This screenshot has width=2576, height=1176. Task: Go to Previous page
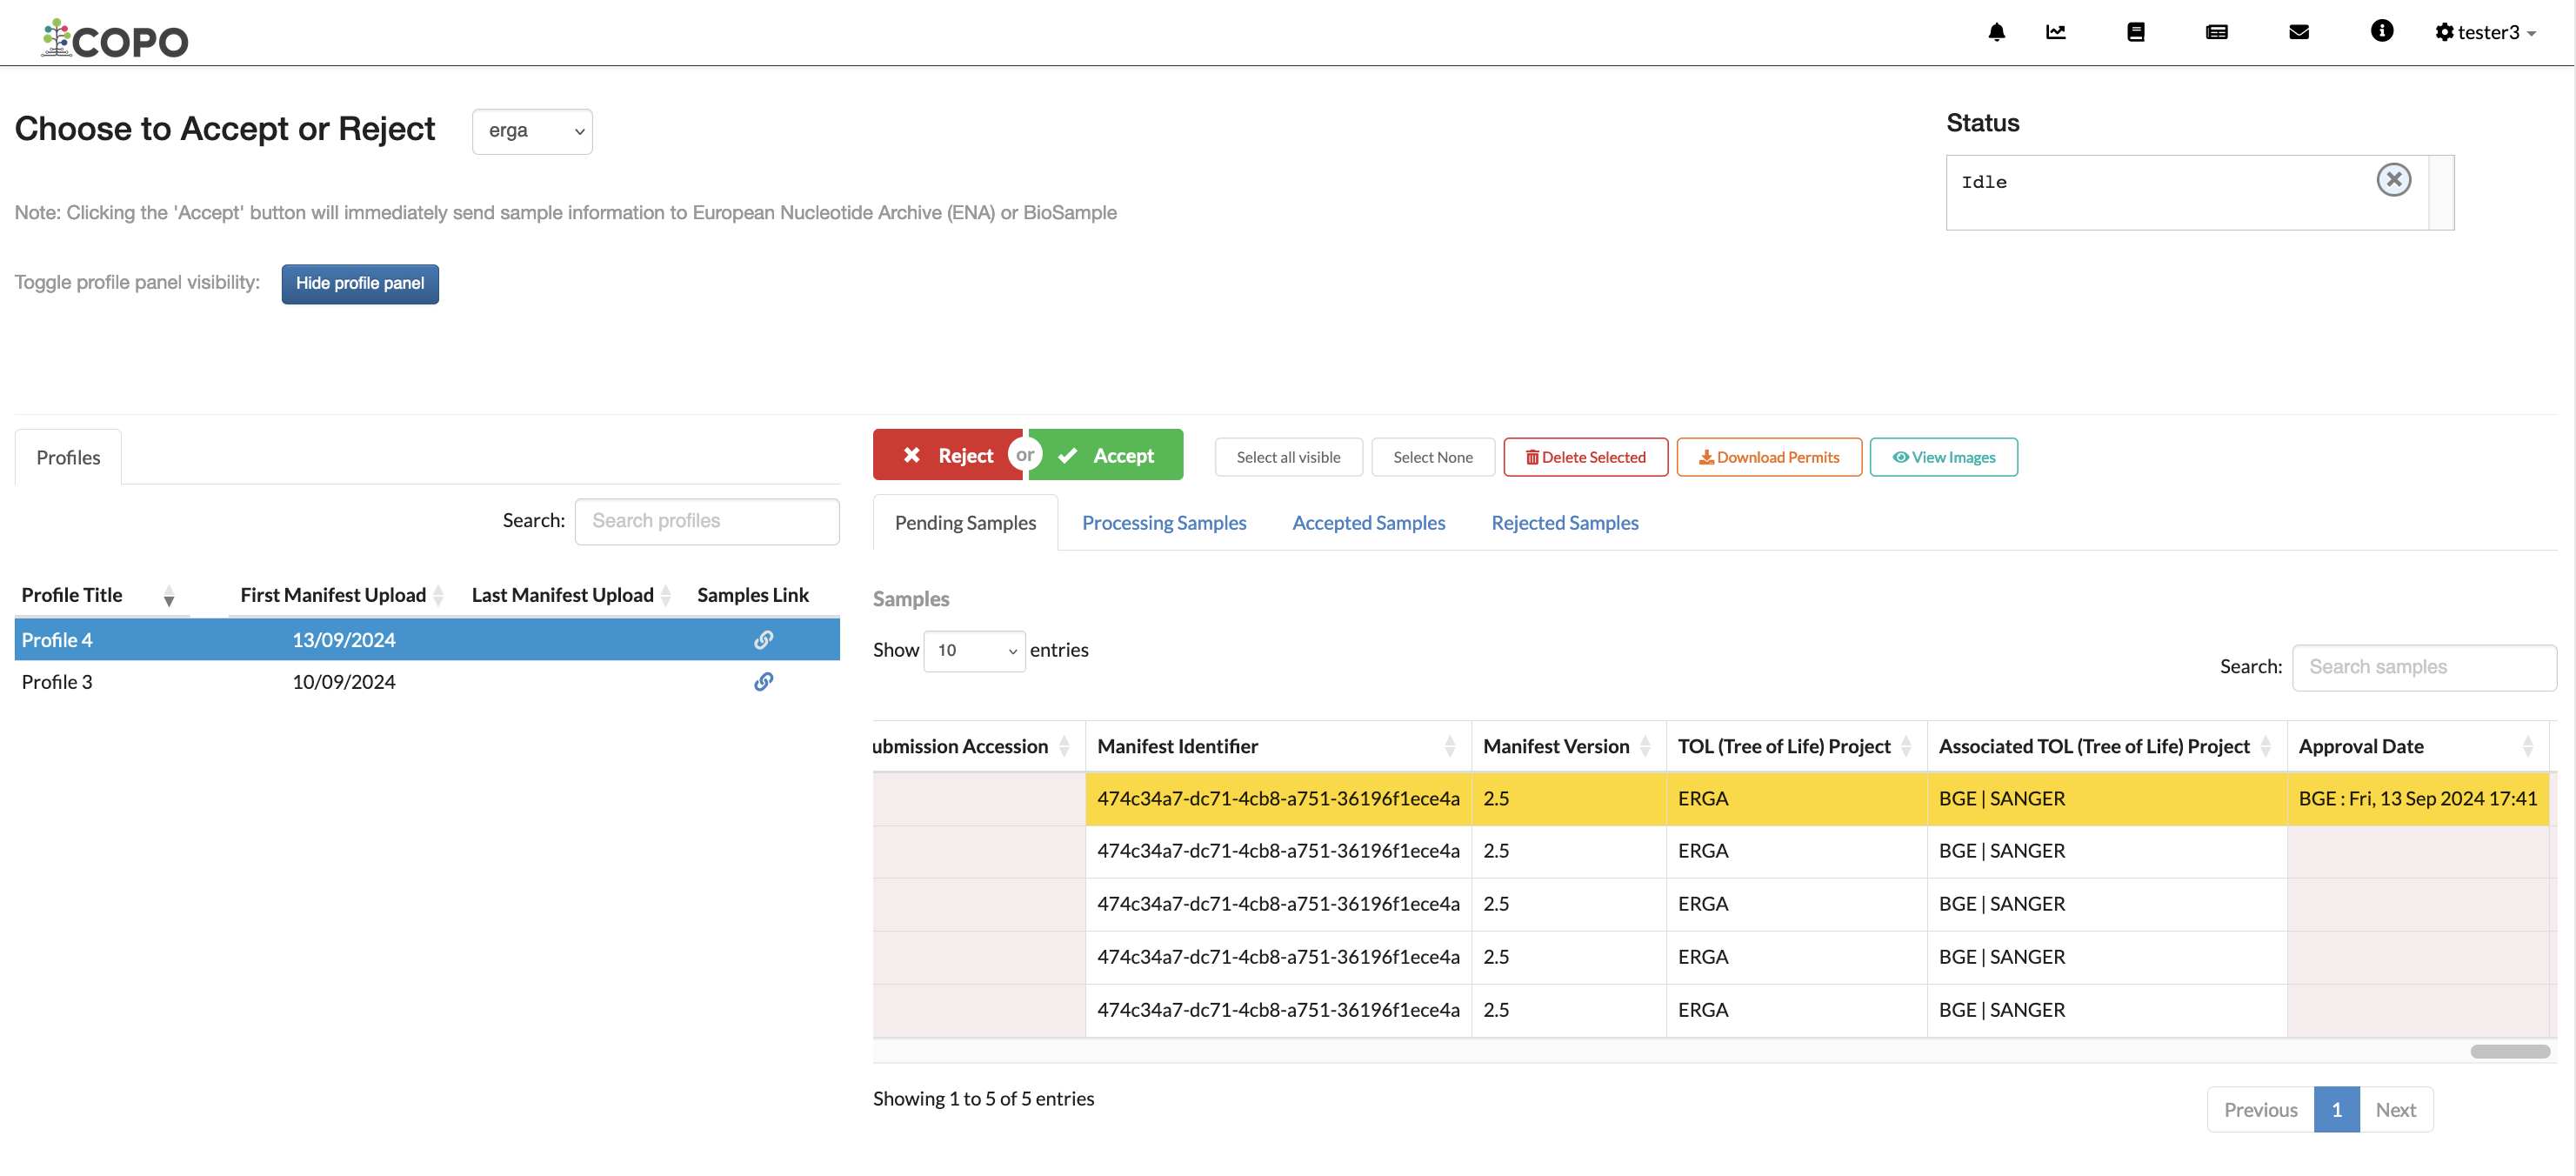coord(2260,1110)
